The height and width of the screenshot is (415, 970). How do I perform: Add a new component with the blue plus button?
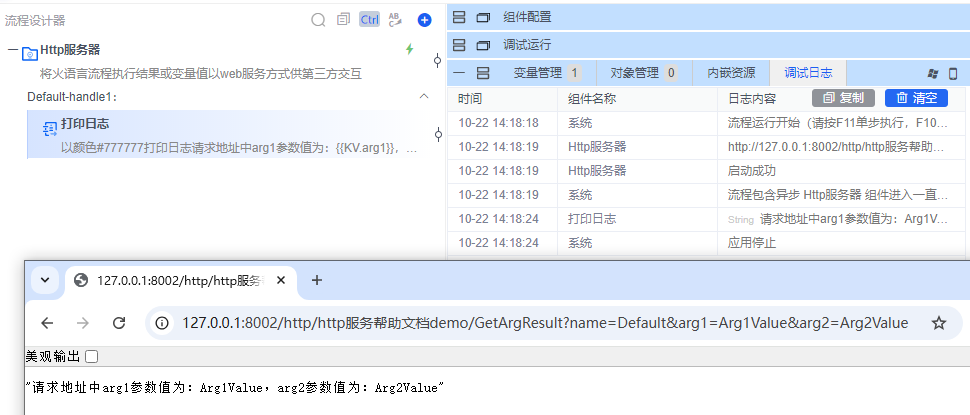coord(424,20)
